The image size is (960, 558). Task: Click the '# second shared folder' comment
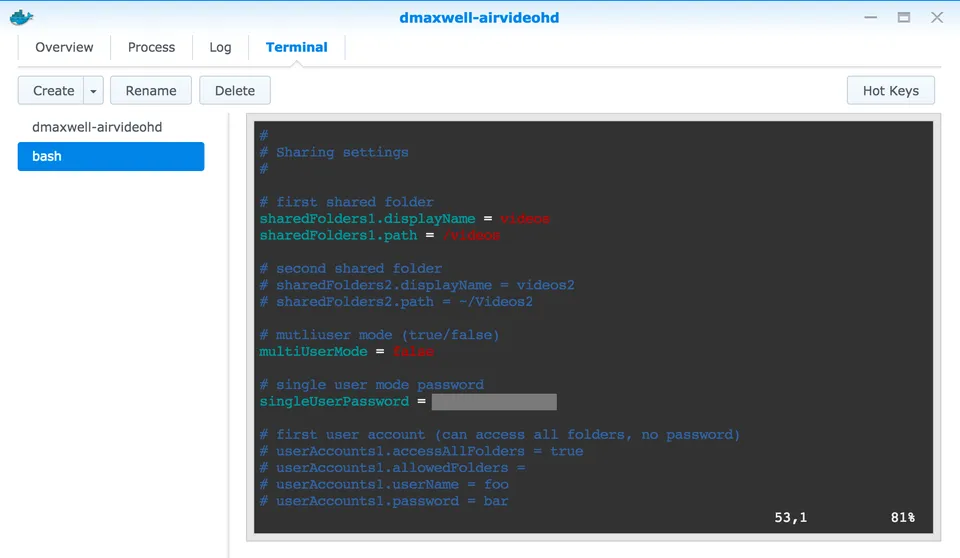[350, 268]
